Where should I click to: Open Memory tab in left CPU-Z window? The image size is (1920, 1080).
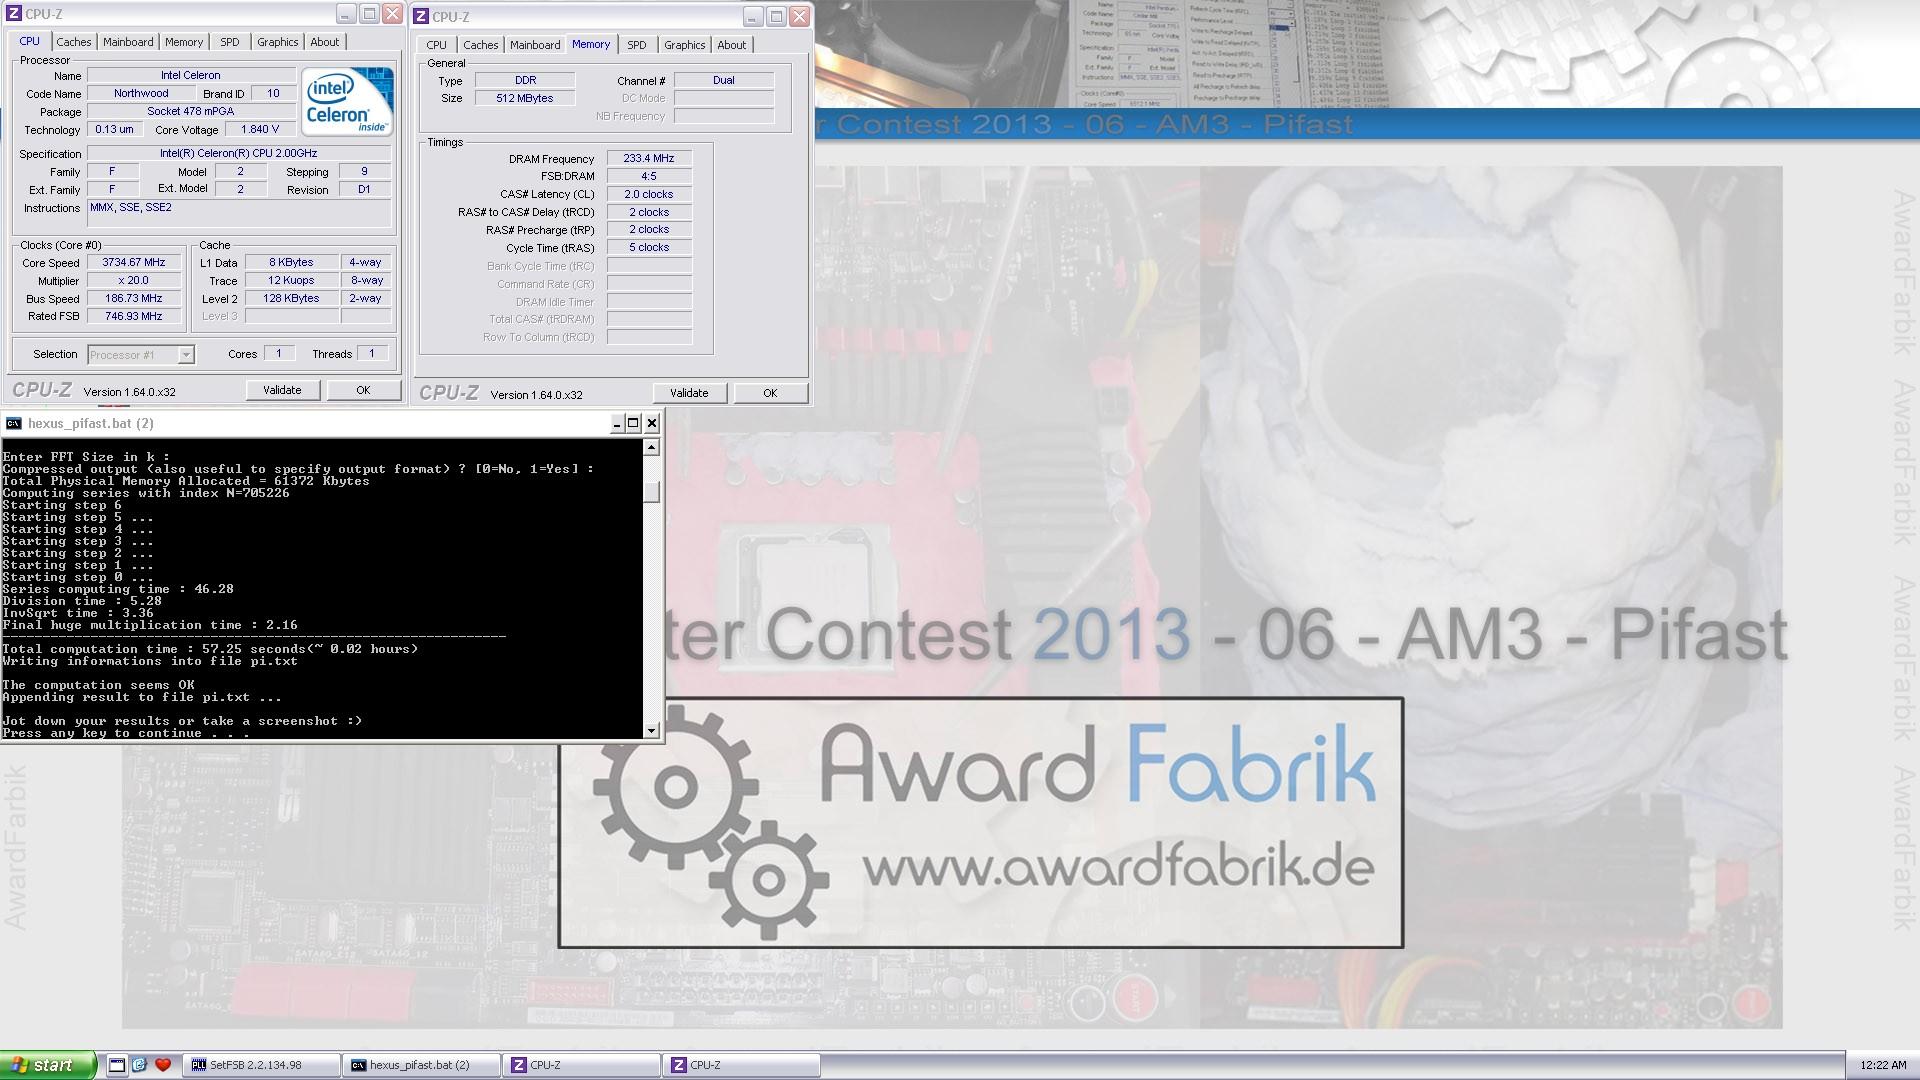coord(183,42)
